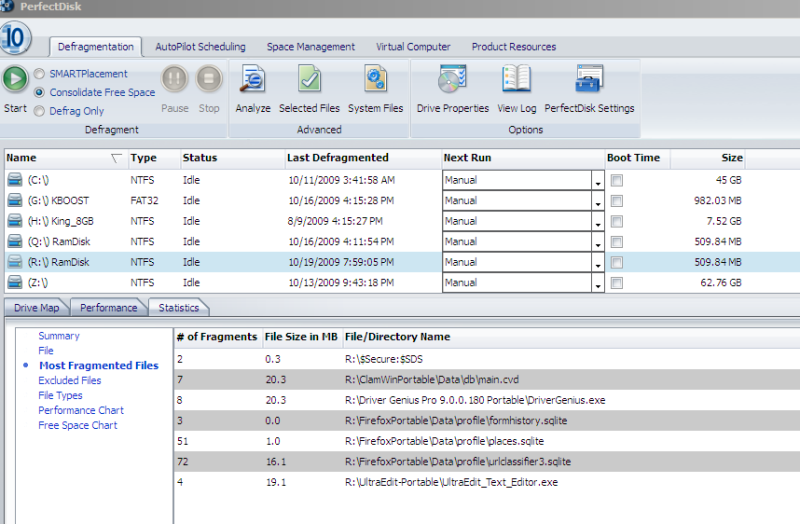
Task: Sort by File Size in MB header
Action: click(301, 337)
